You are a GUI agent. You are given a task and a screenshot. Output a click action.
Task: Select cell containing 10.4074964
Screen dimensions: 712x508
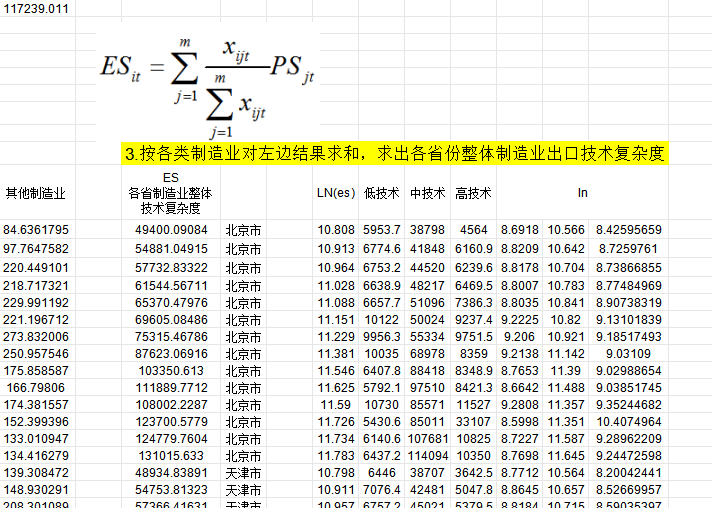[627, 421]
